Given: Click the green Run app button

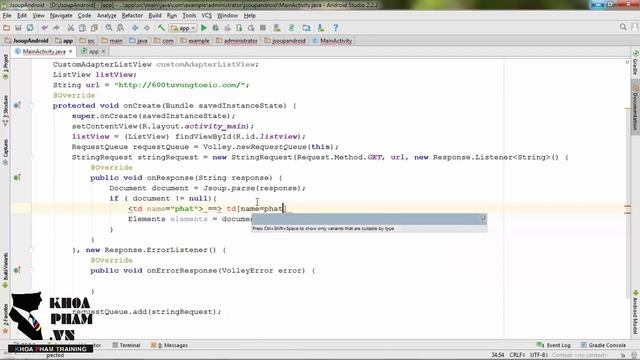Looking at the screenshot, I should (x=204, y=28).
